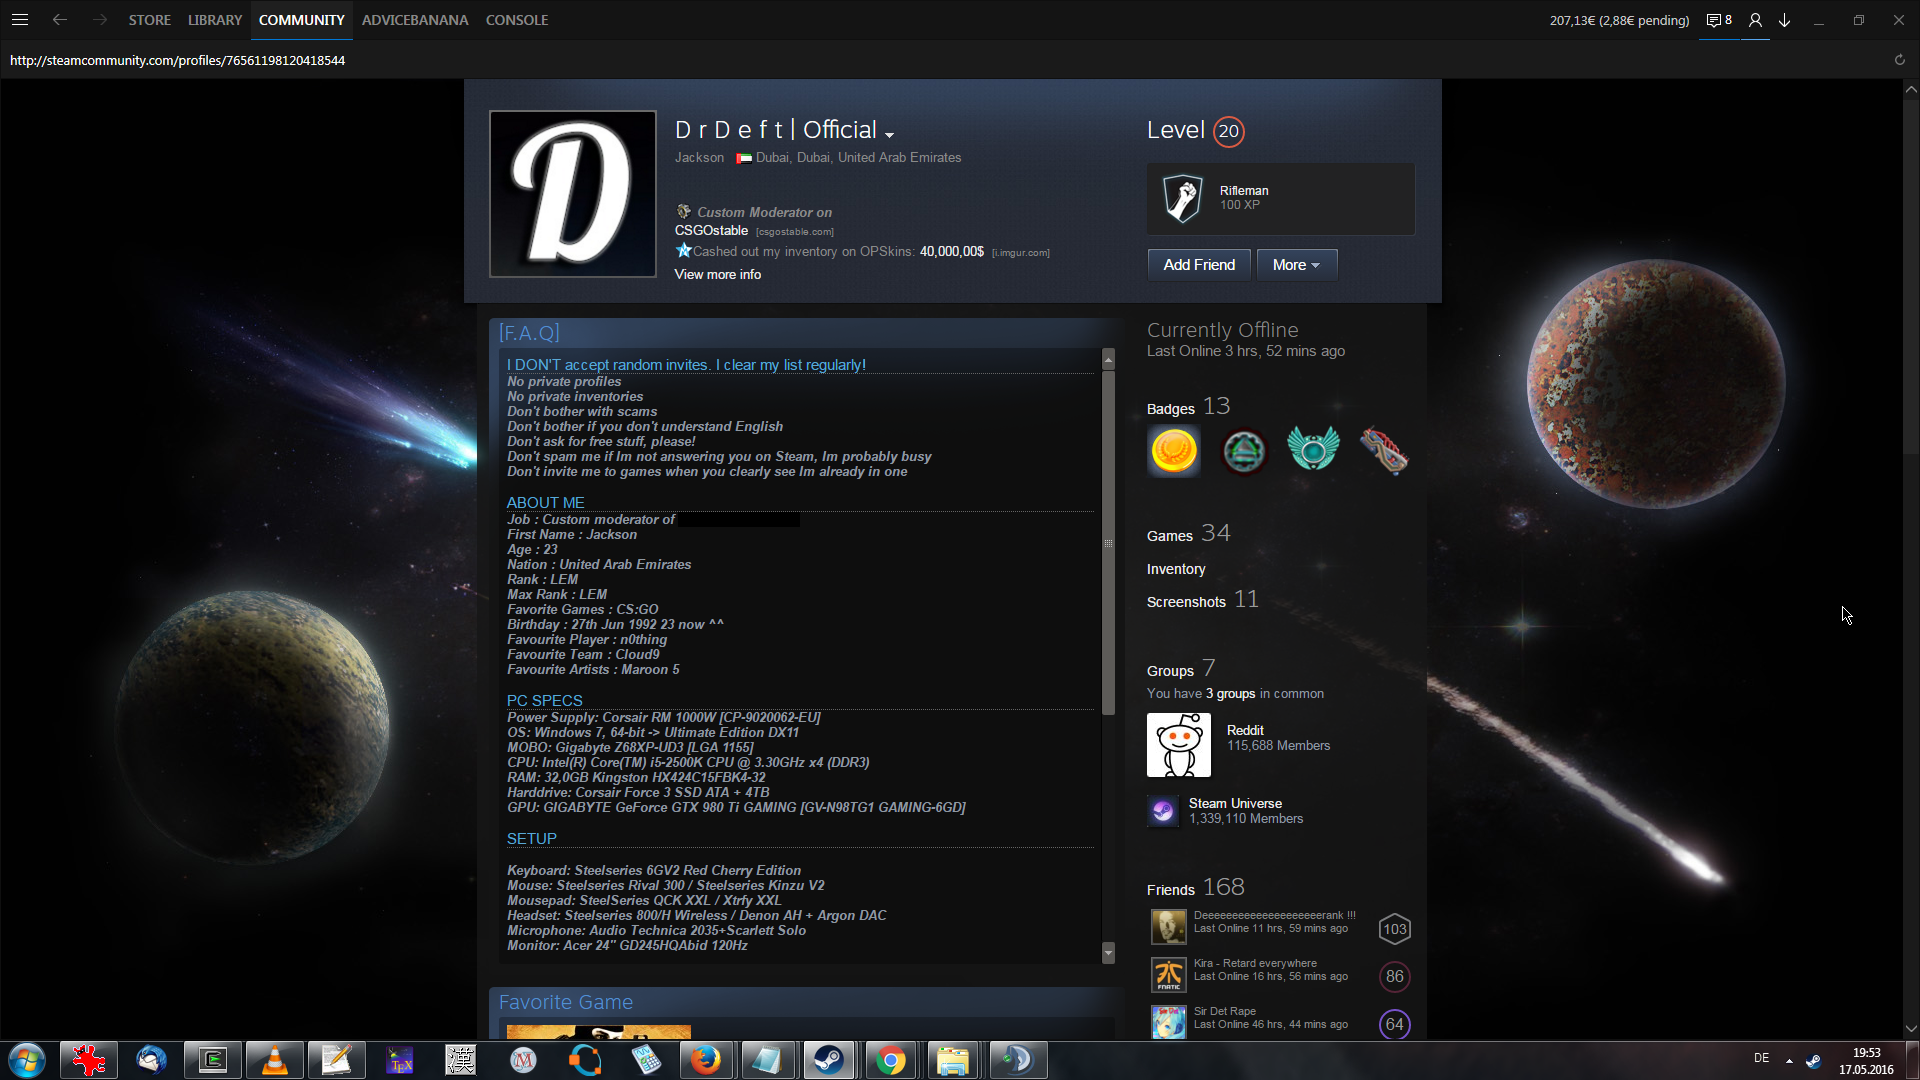Screen dimensions: 1920x1080
Task: Open the CSGOstable link
Action: [711, 231]
